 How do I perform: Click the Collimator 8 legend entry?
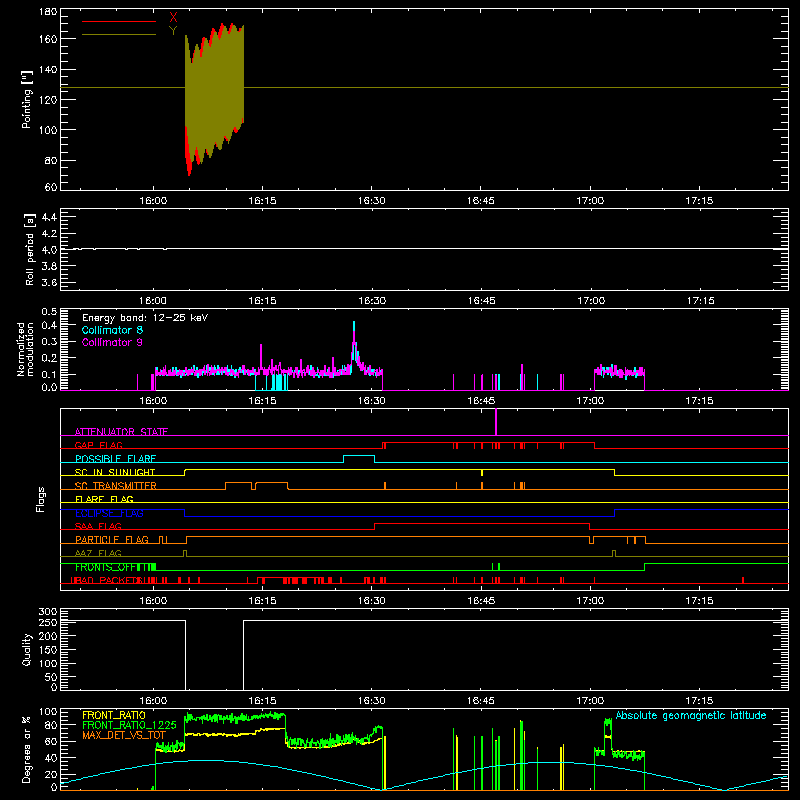tap(112, 330)
